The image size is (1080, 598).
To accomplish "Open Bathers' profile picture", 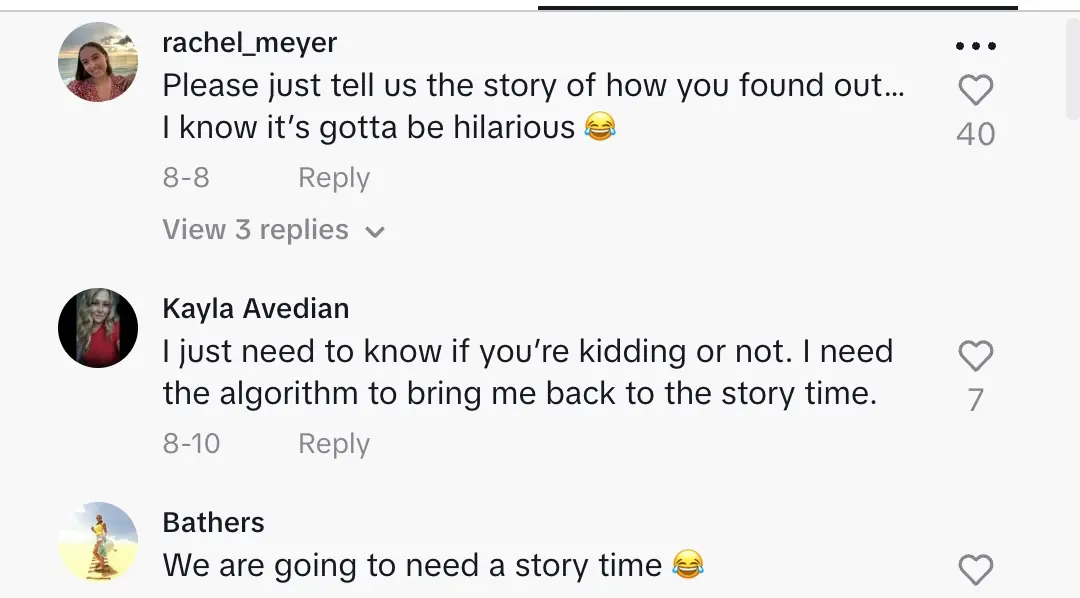I will (x=98, y=542).
